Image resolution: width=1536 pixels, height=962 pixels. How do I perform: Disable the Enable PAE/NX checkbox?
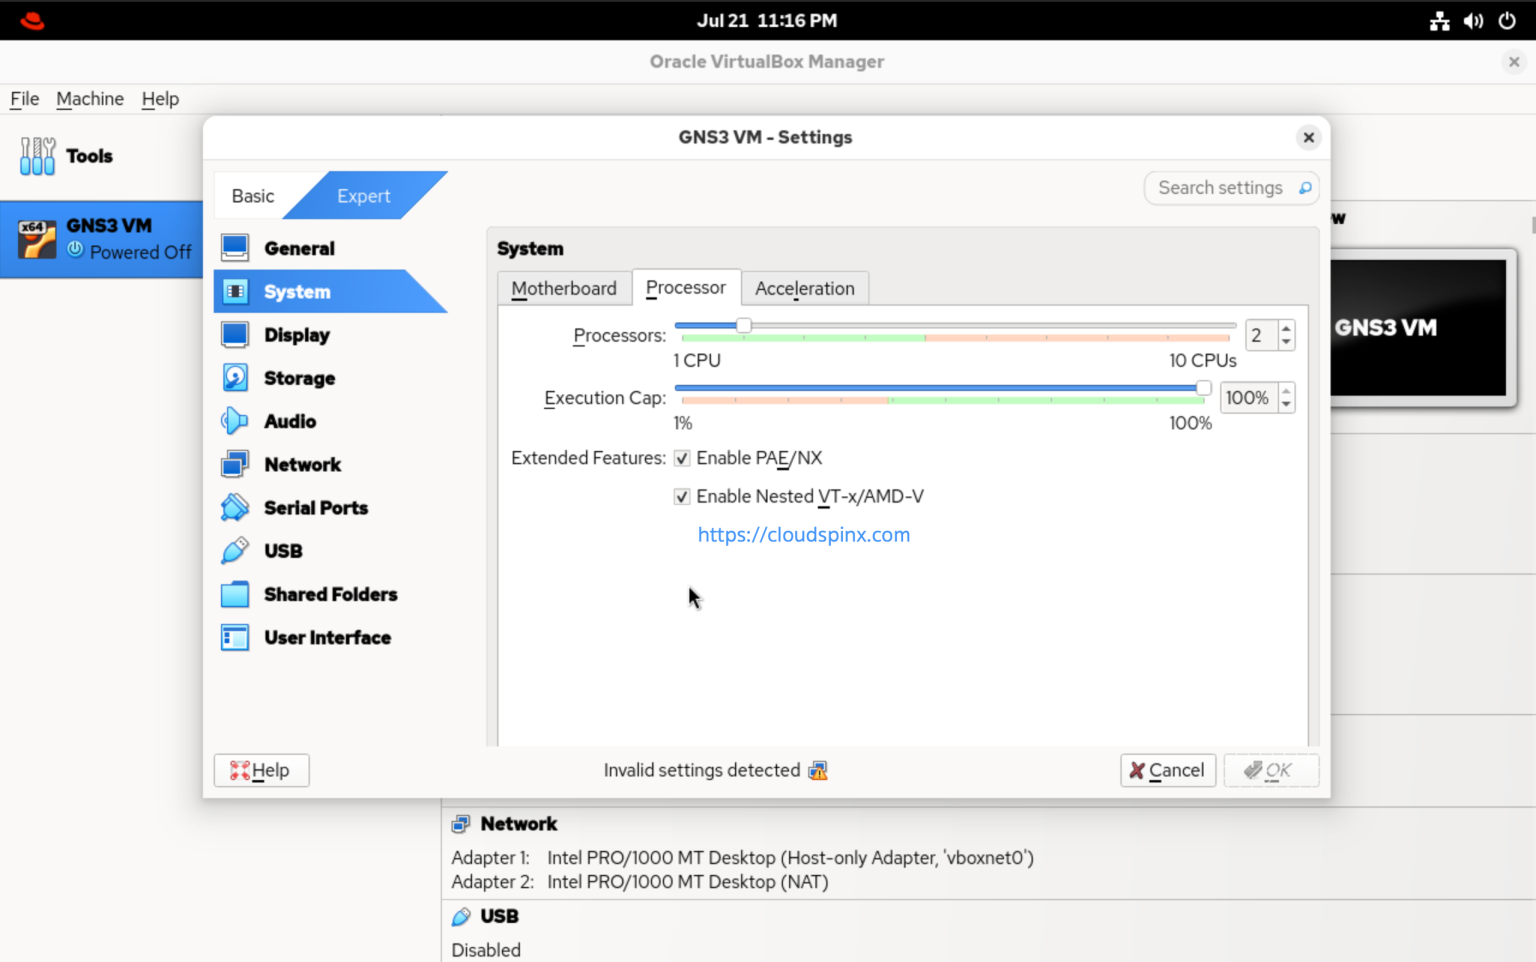pos(682,458)
